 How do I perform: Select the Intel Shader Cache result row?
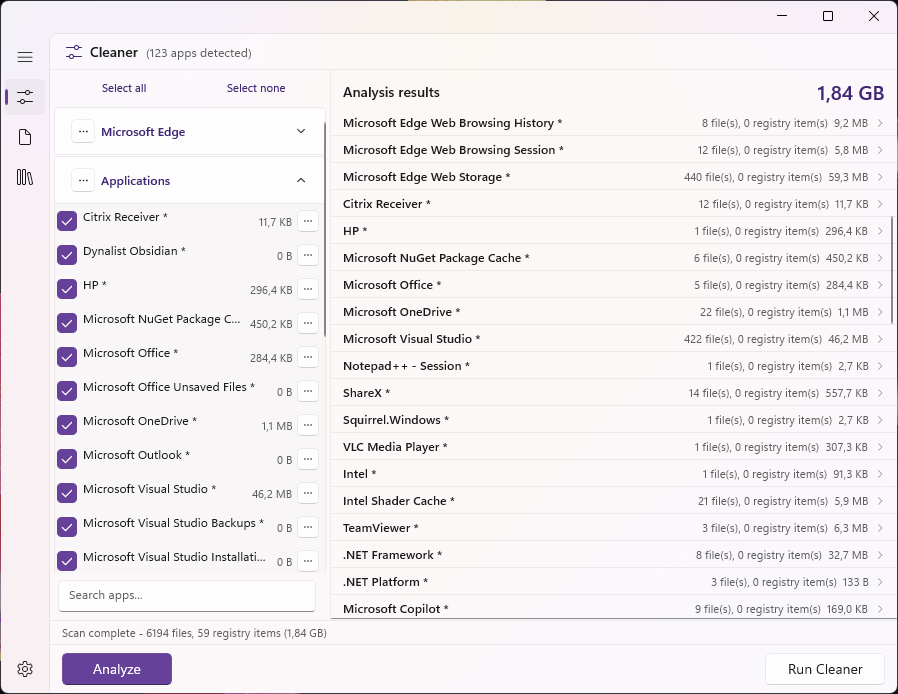coord(613,501)
